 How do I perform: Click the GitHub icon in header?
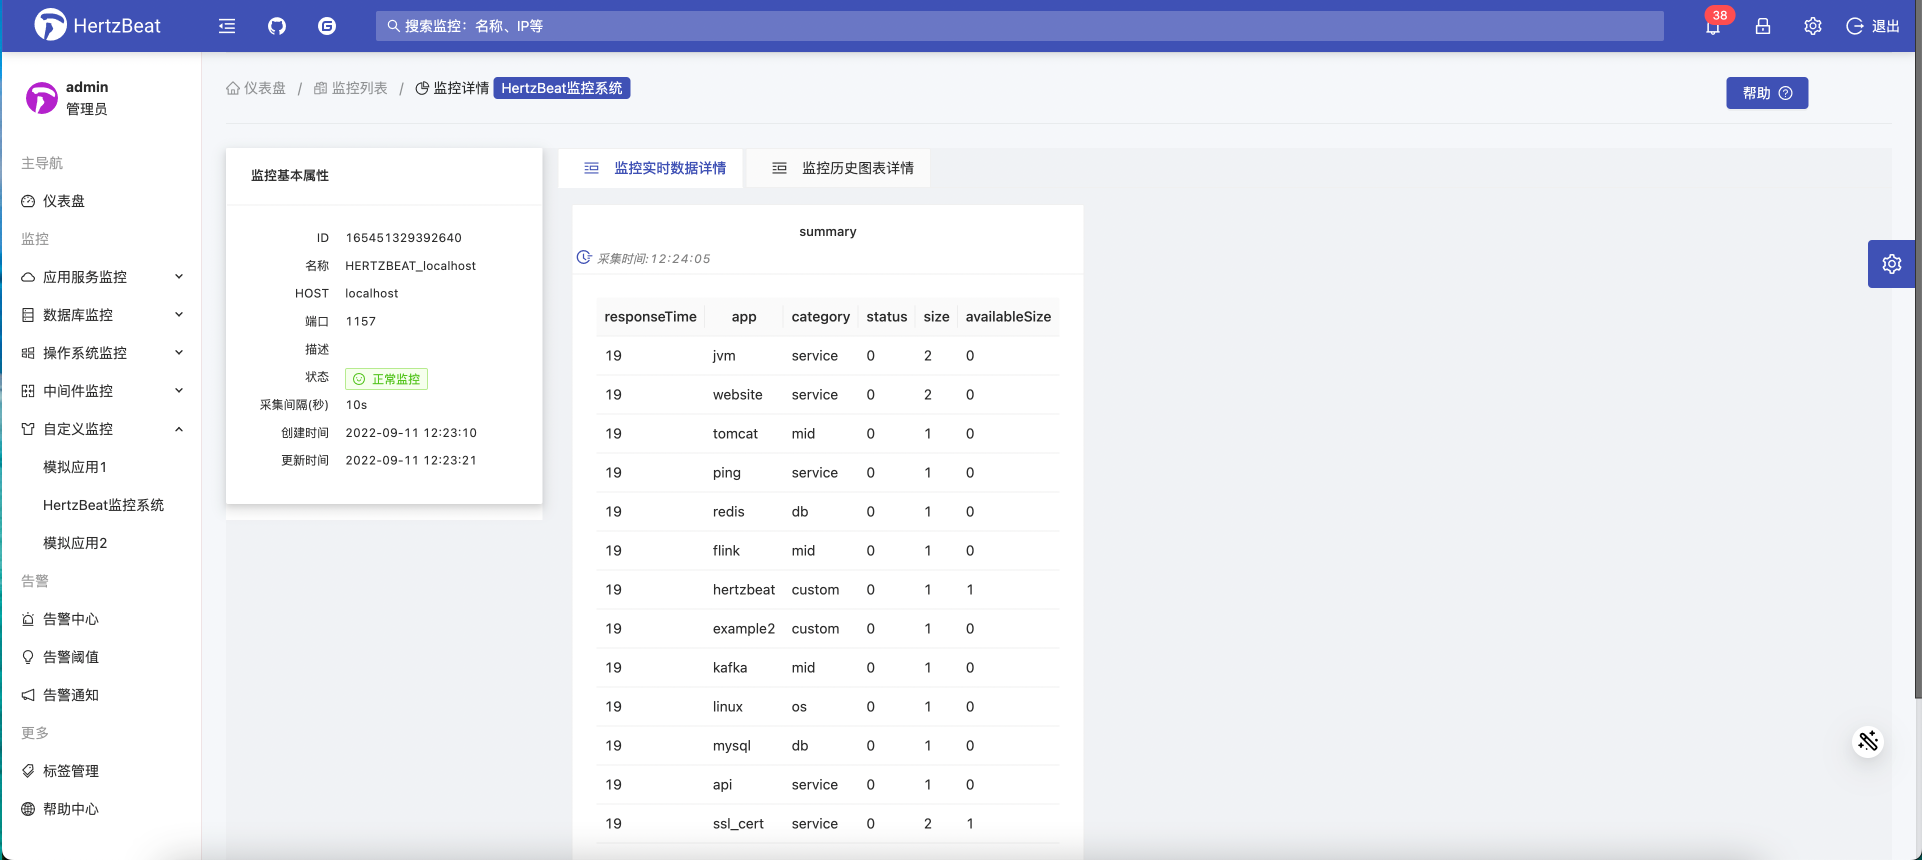[x=277, y=26]
